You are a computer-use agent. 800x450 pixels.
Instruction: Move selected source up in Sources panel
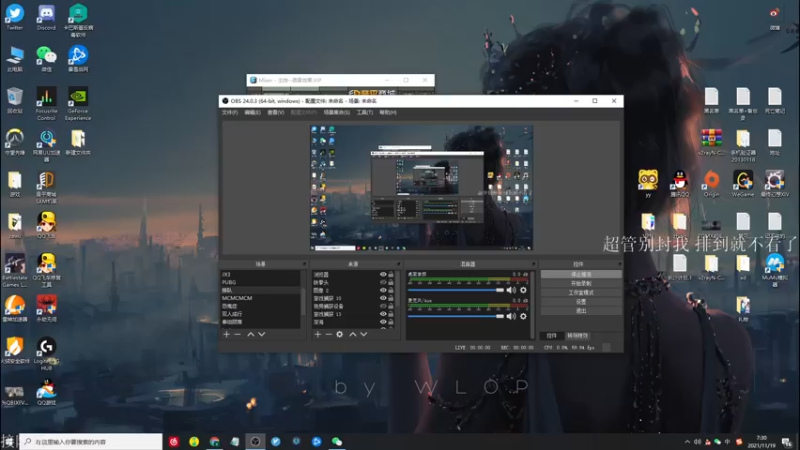[x=353, y=334]
